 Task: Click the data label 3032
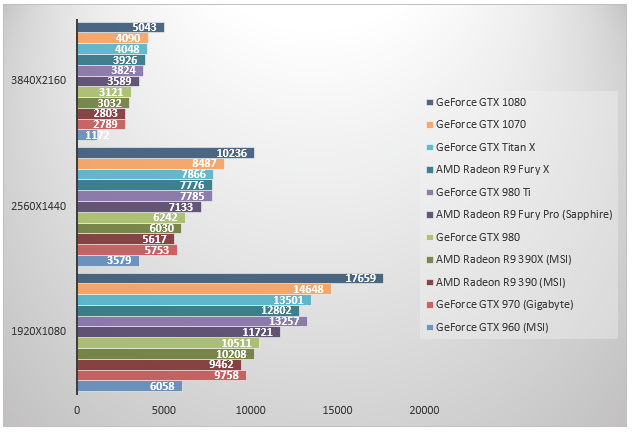(109, 103)
